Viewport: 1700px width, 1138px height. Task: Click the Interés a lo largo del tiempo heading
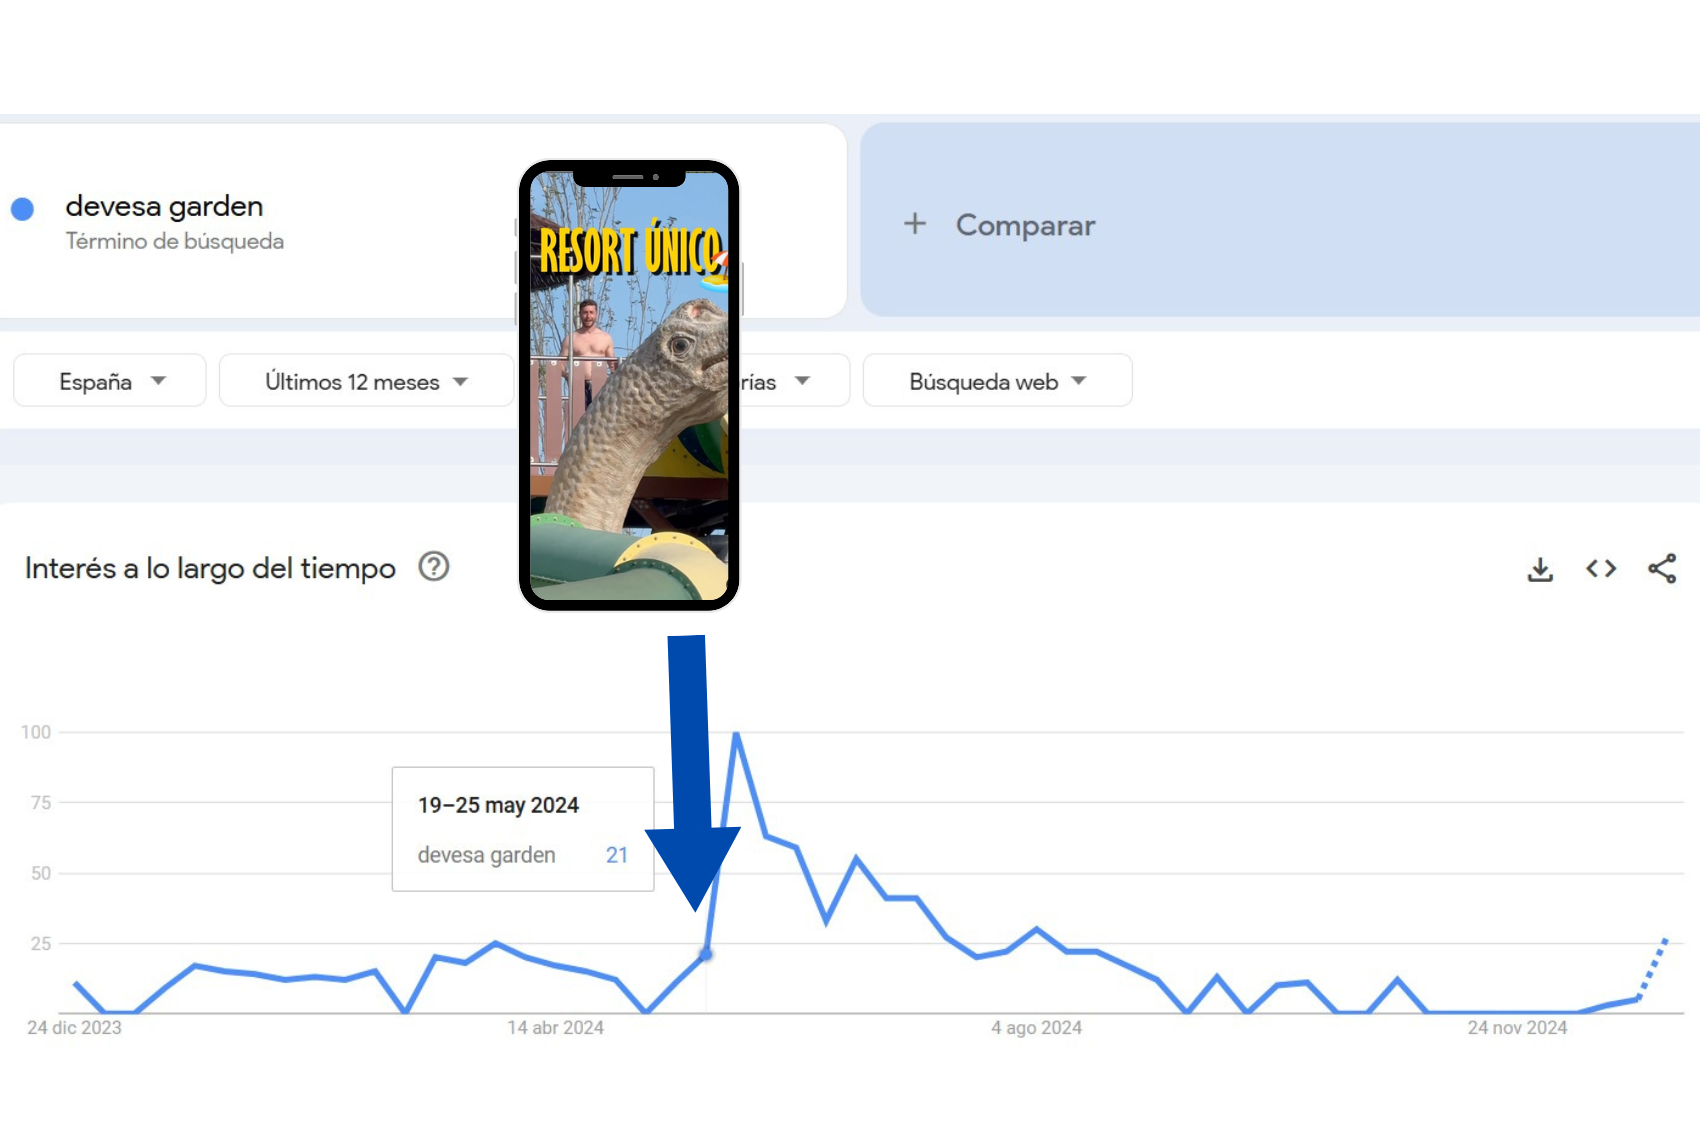pyautogui.click(x=210, y=568)
